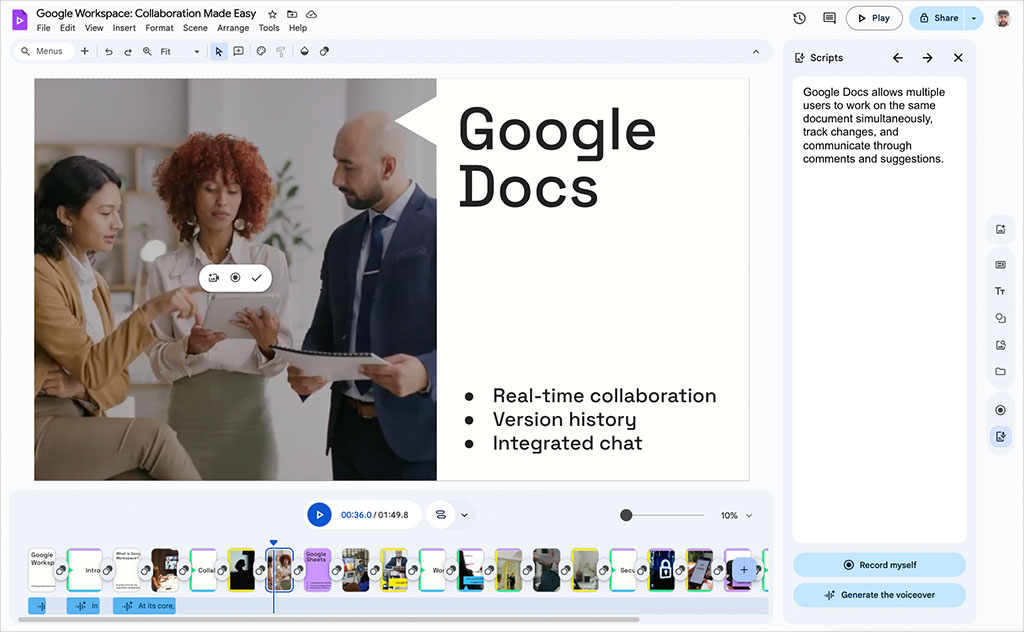Move document to a folder

[x=292, y=14]
